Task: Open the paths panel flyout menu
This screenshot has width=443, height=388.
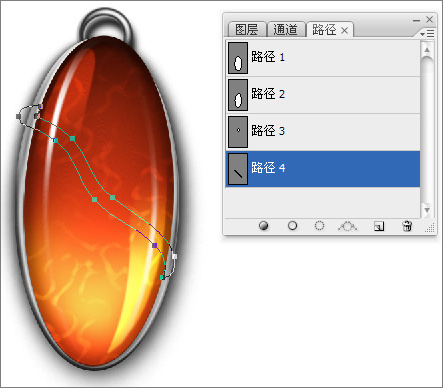Action: point(427,34)
